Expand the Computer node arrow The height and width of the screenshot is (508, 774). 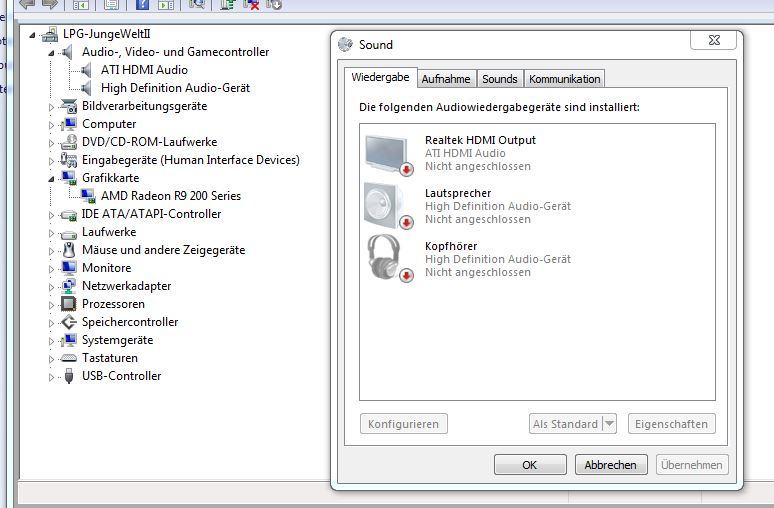(x=51, y=125)
